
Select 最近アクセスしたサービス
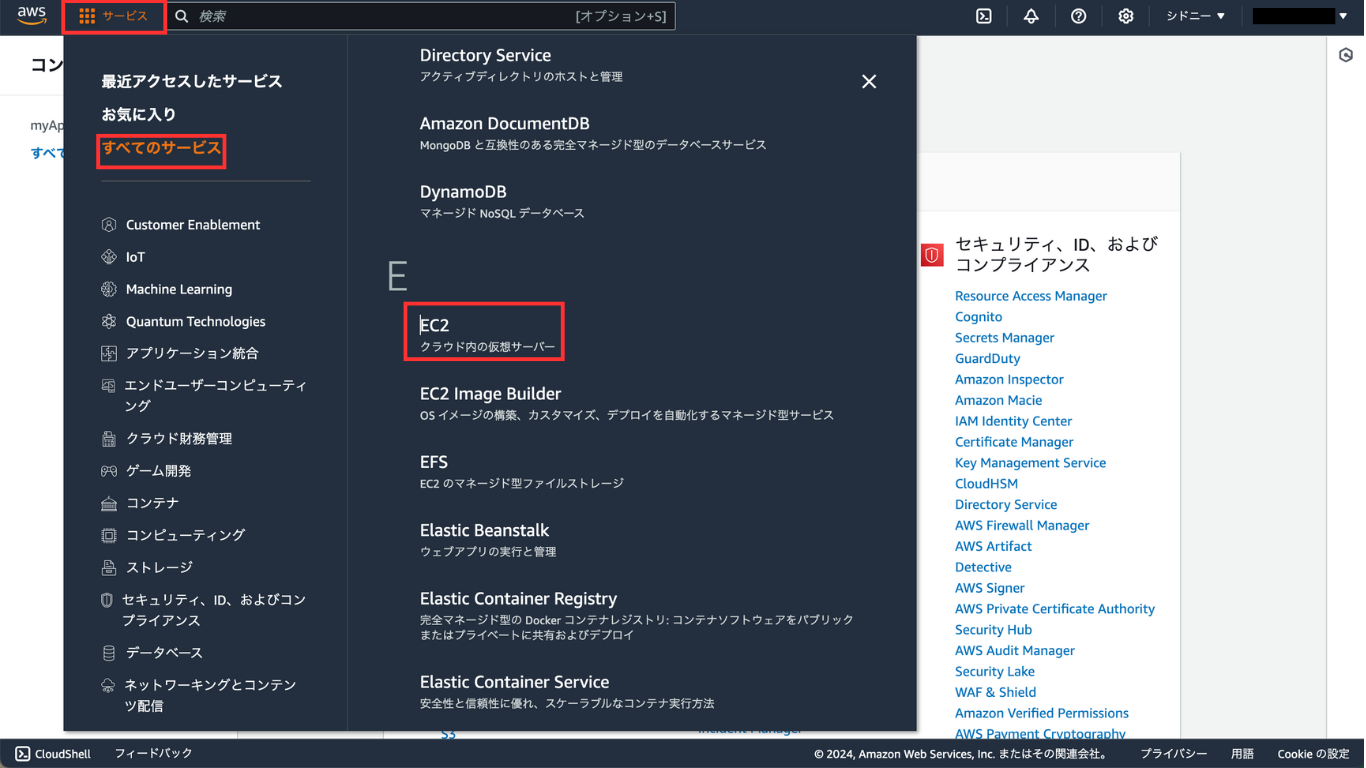192,81
